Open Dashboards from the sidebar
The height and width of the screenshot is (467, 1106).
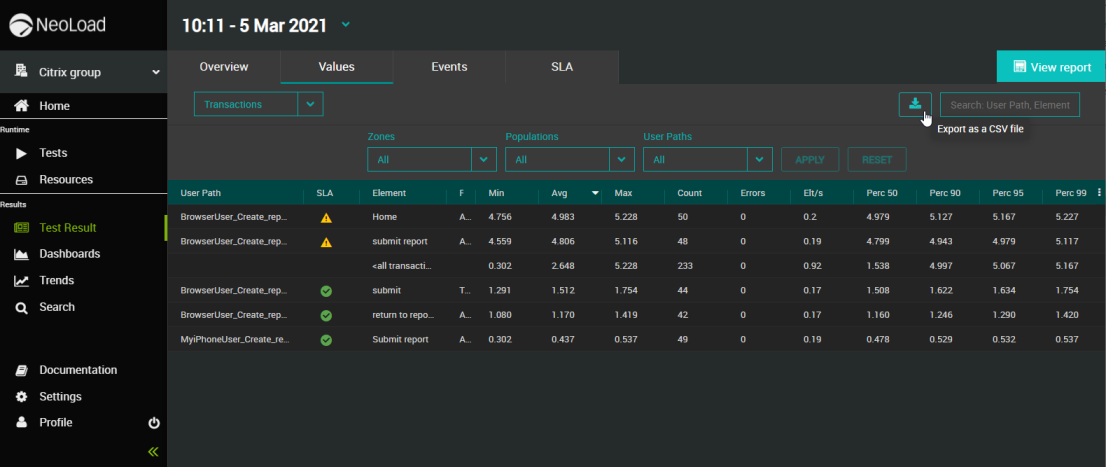click(69, 254)
